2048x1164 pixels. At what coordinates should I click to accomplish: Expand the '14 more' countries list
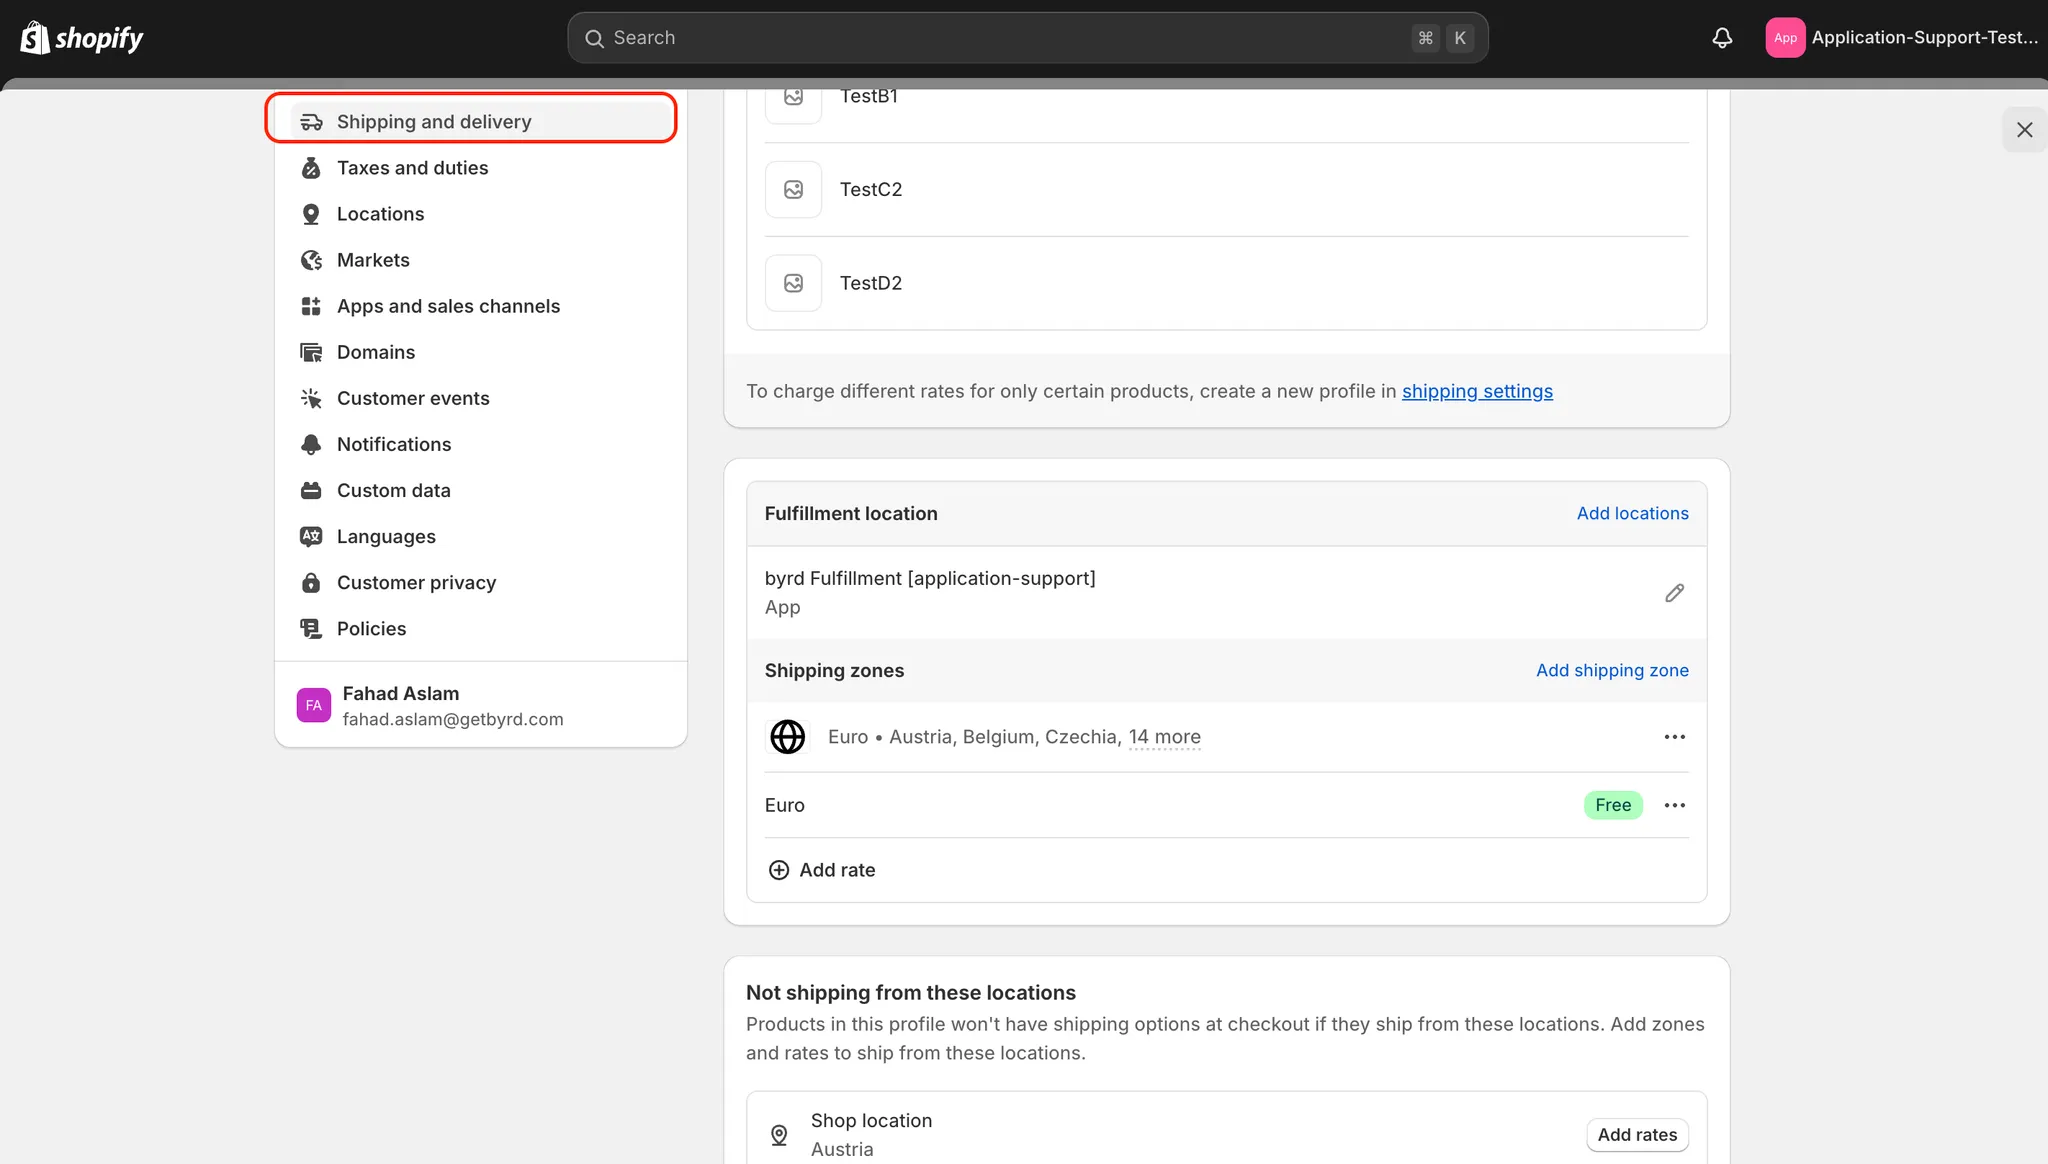pos(1164,737)
